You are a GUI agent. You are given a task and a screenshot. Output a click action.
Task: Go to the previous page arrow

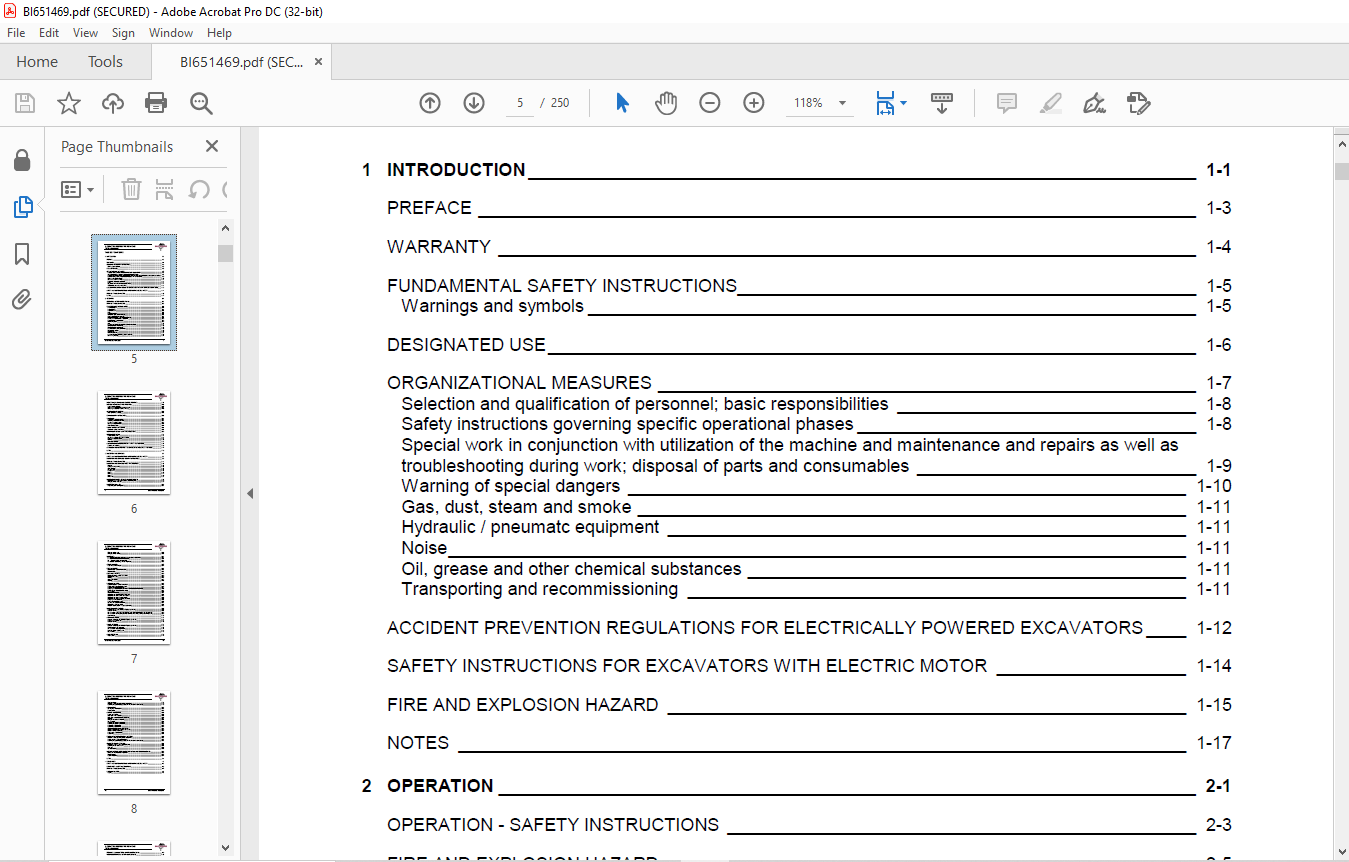pyautogui.click(x=430, y=103)
